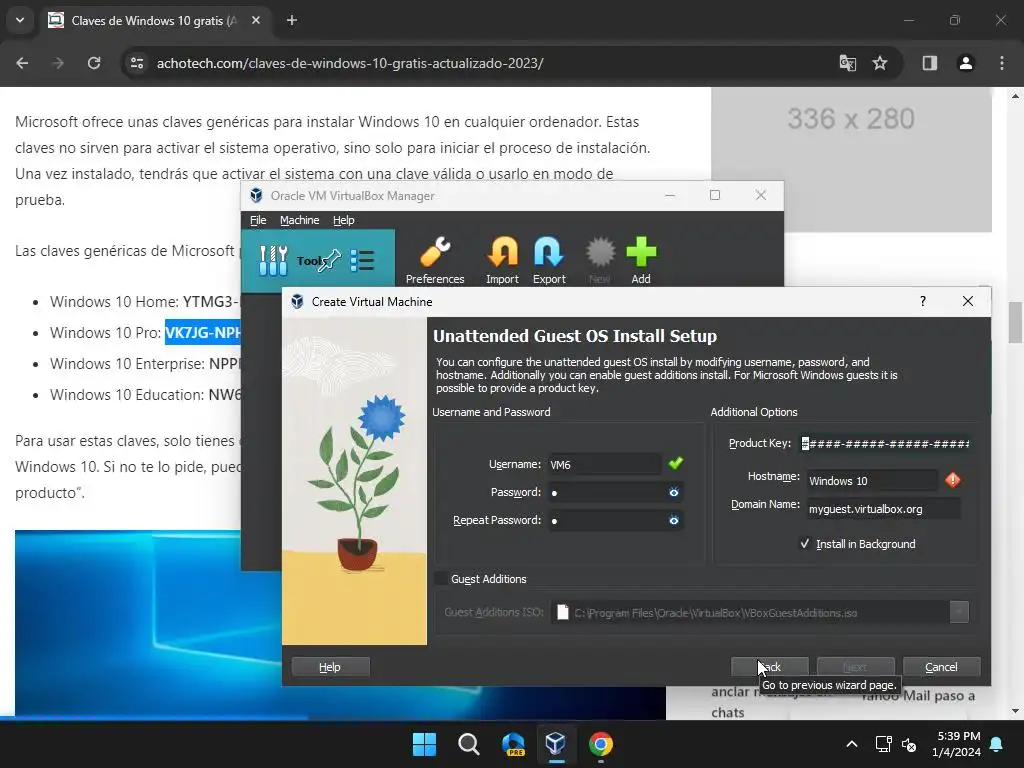Click the clock showing 5:39 PM
Viewport: 1024px width, 768px height.
tap(958, 736)
